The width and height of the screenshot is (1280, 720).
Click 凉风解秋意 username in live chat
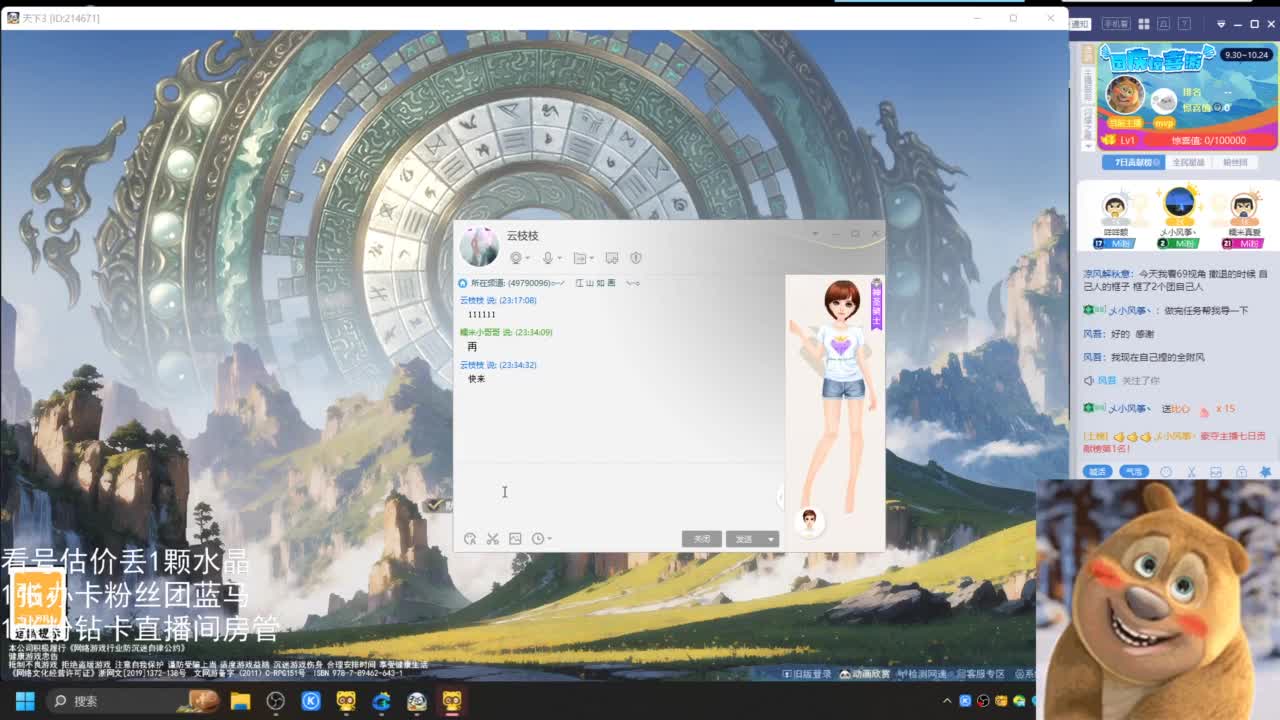pyautogui.click(x=1107, y=274)
